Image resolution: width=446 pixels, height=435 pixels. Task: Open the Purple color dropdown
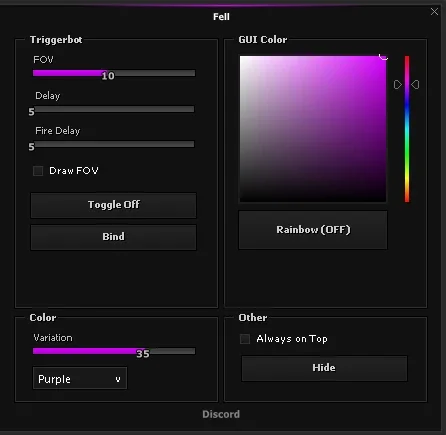point(80,378)
